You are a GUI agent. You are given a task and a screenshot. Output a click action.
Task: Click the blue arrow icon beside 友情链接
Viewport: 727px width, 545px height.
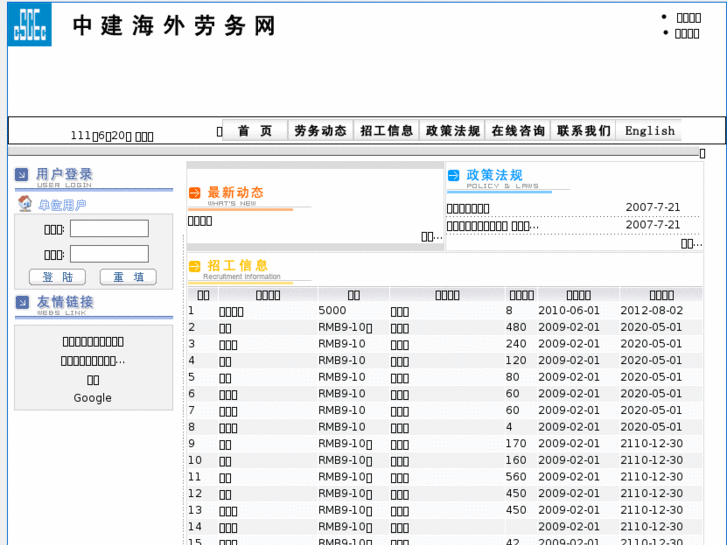coord(22,302)
